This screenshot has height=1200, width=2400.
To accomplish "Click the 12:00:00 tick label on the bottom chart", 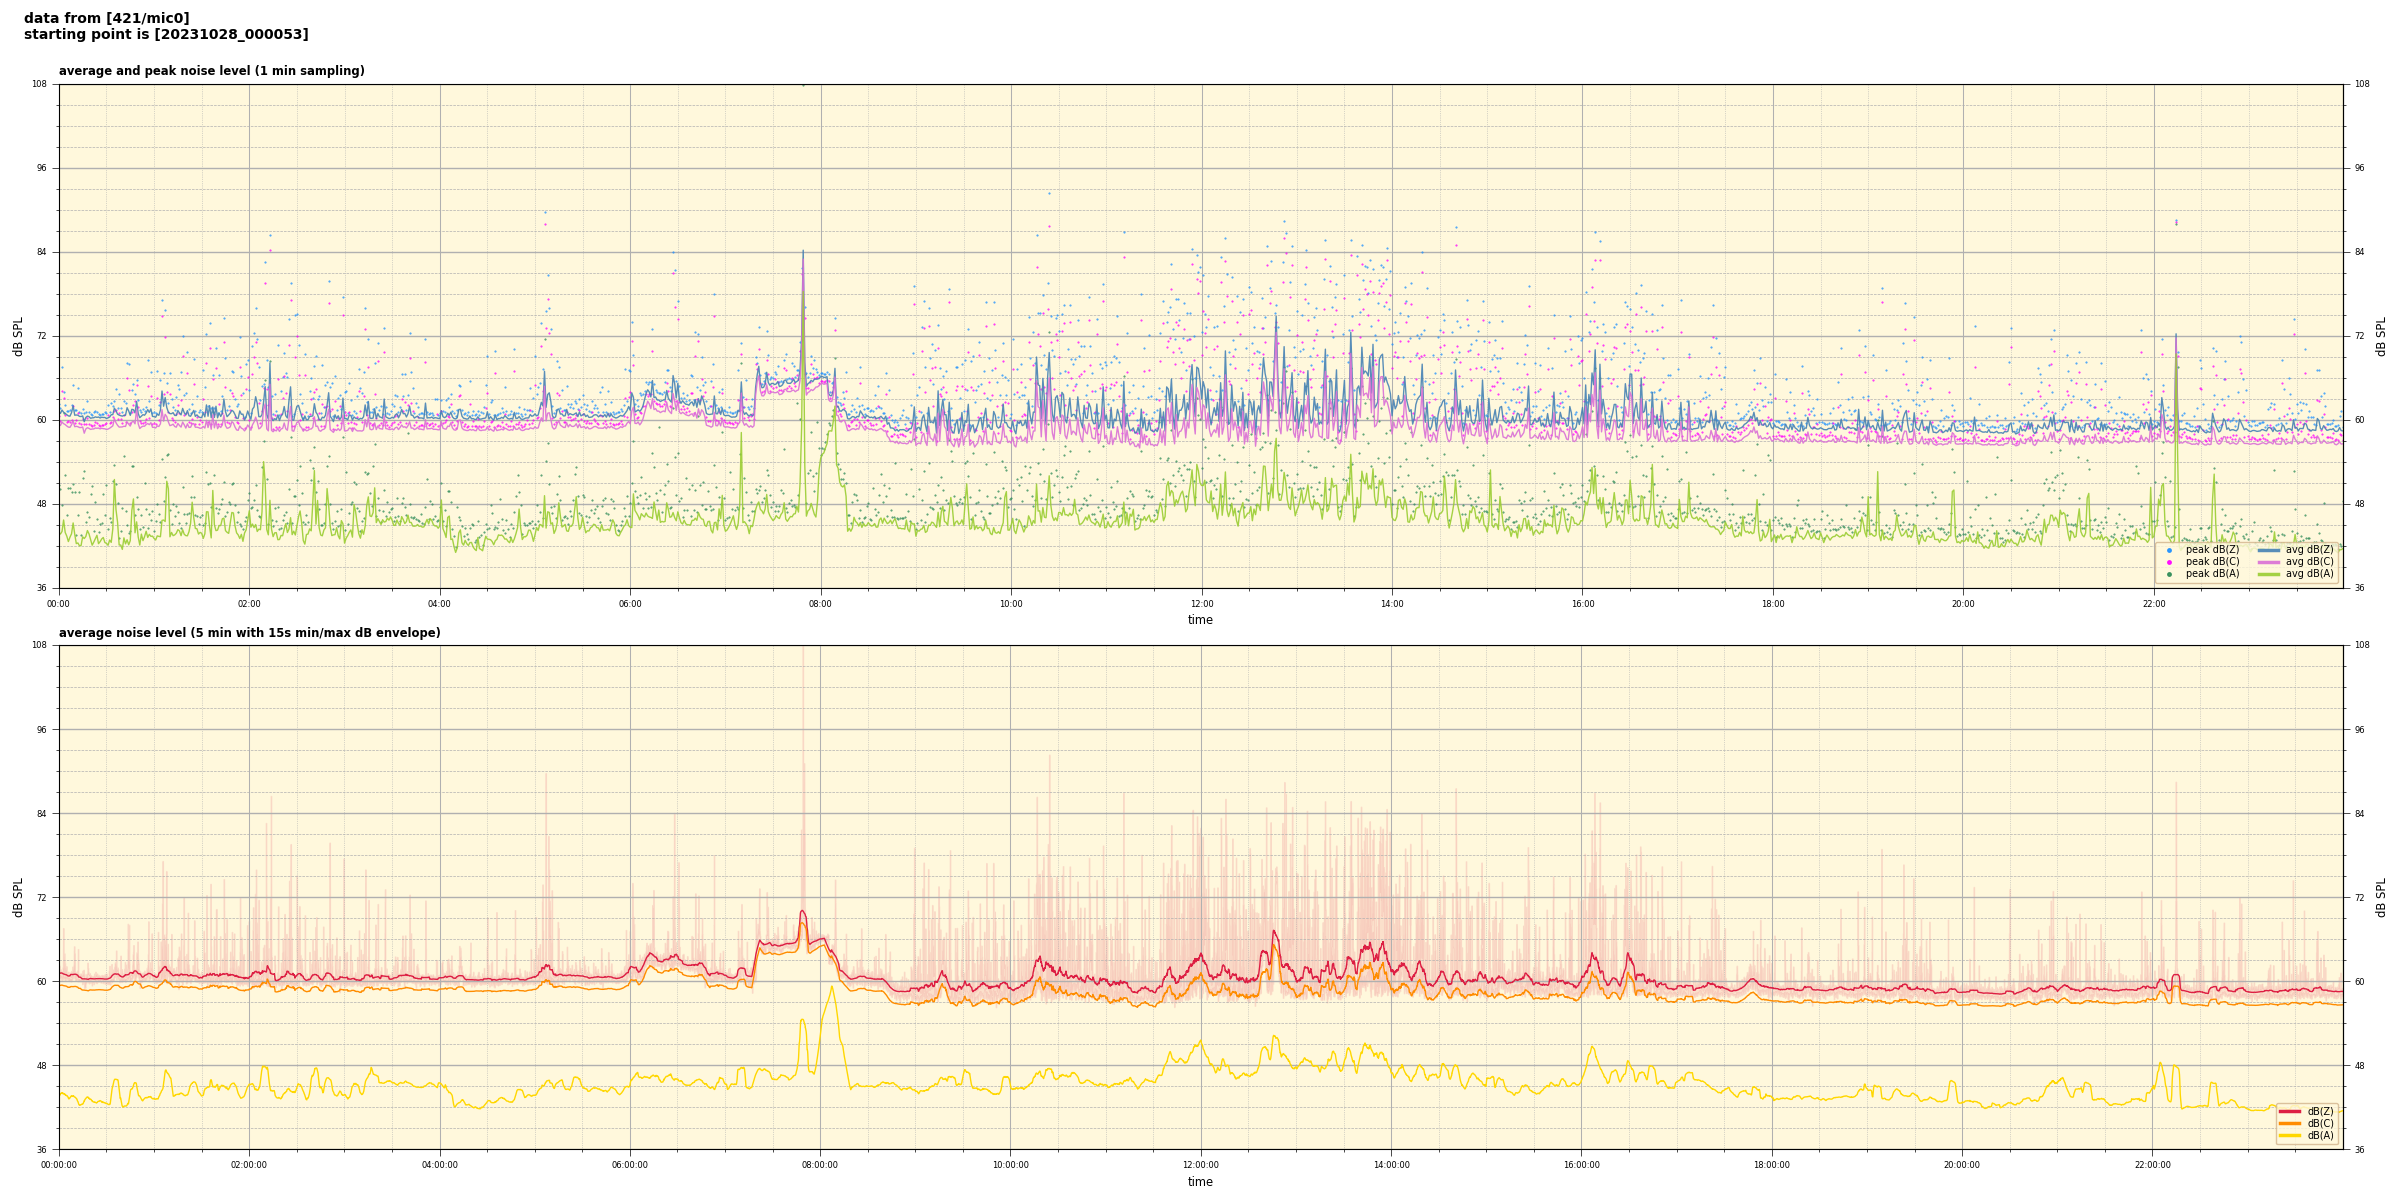I will (x=1201, y=1165).
